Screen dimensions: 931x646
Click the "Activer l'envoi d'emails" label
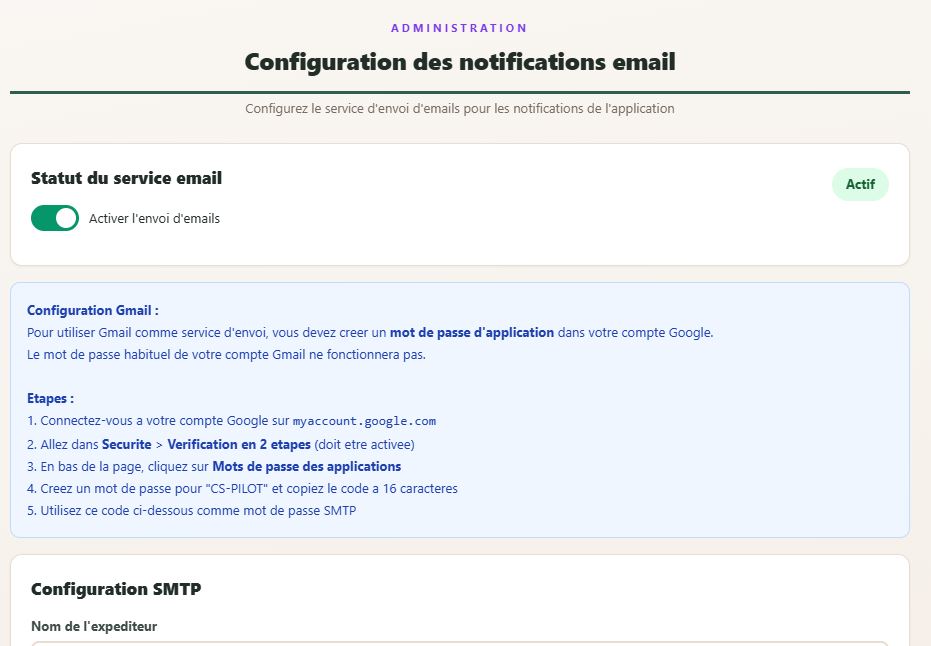tap(154, 218)
